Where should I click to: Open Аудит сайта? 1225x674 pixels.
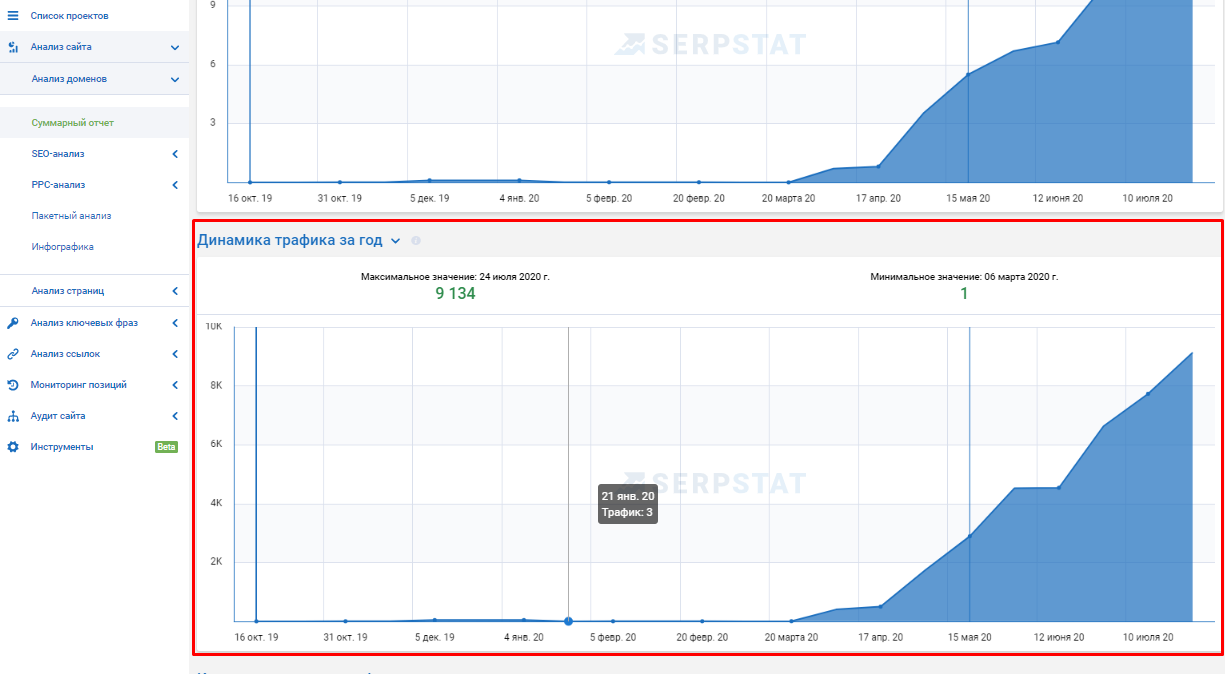58,416
